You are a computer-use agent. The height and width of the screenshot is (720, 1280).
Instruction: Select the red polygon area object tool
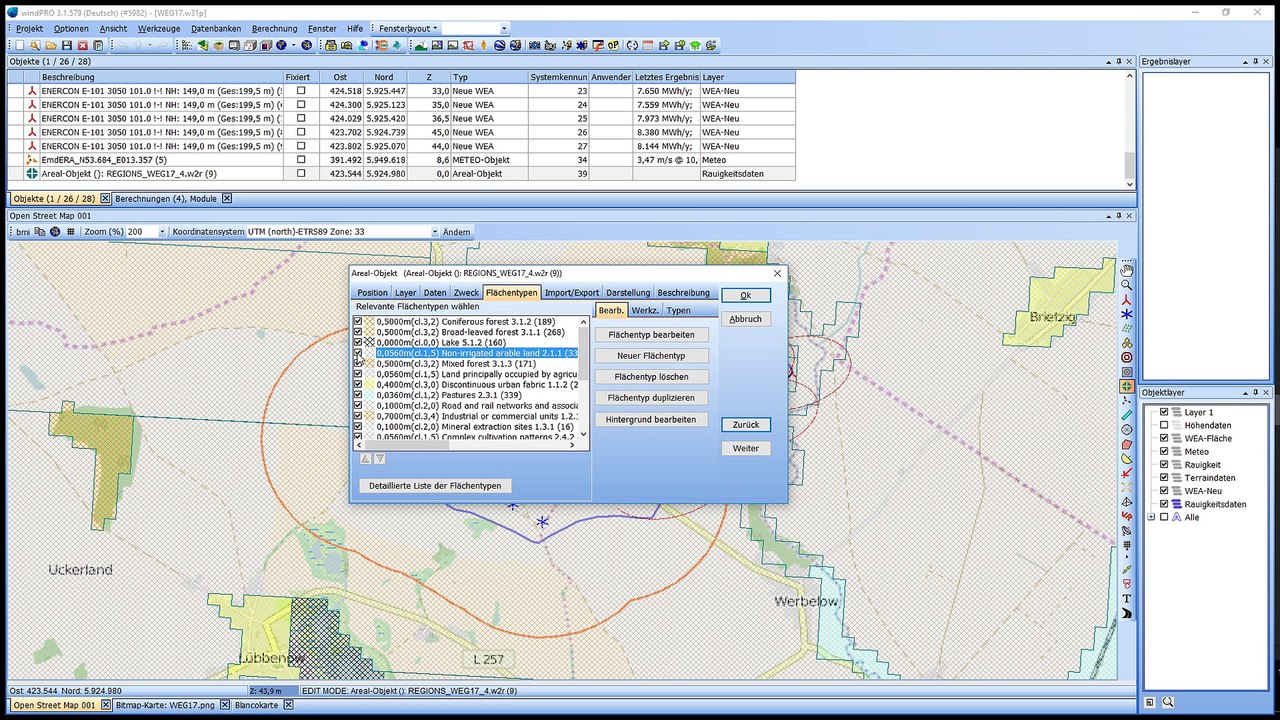click(x=1127, y=444)
